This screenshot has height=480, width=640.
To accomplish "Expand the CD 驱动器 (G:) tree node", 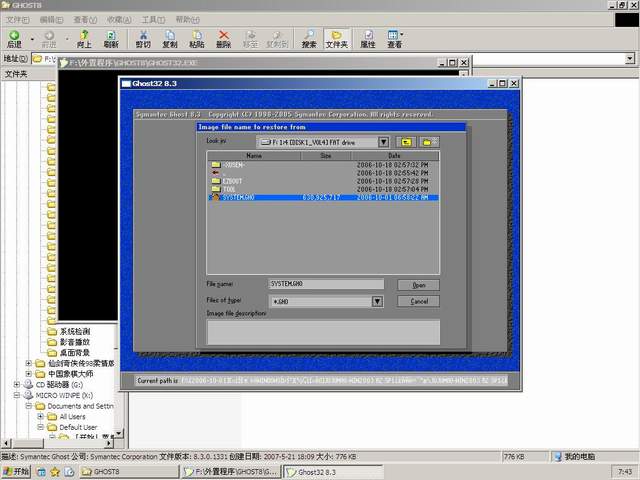I will [16, 384].
